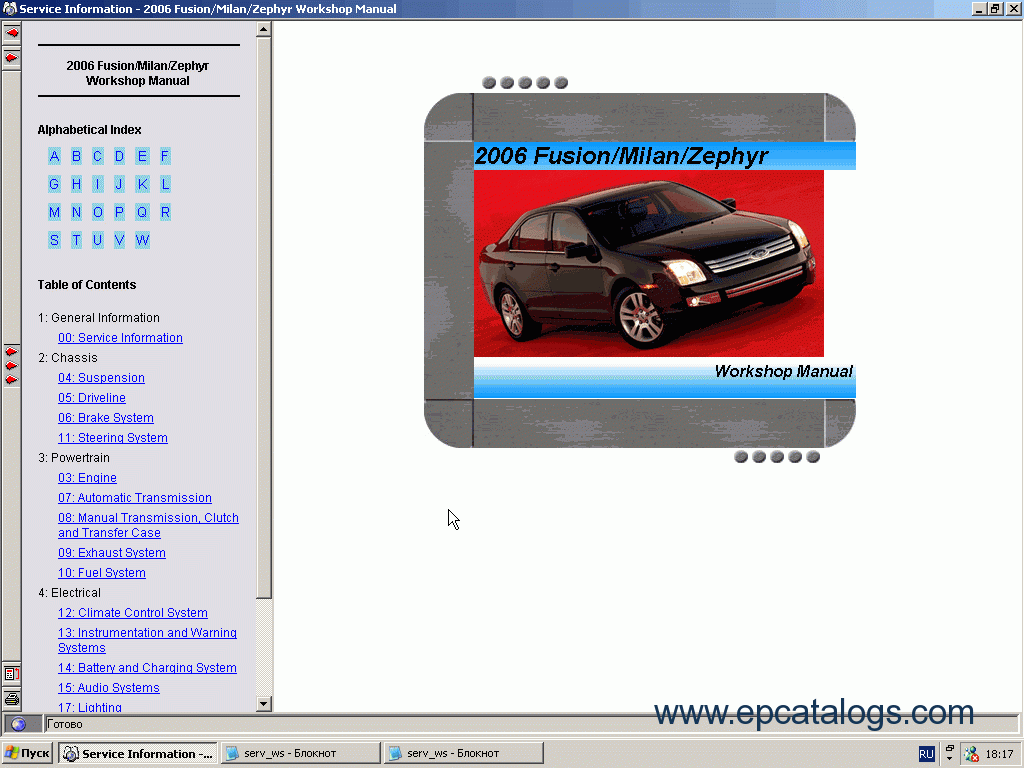
Task: Go to index letter U
Action: (97, 240)
